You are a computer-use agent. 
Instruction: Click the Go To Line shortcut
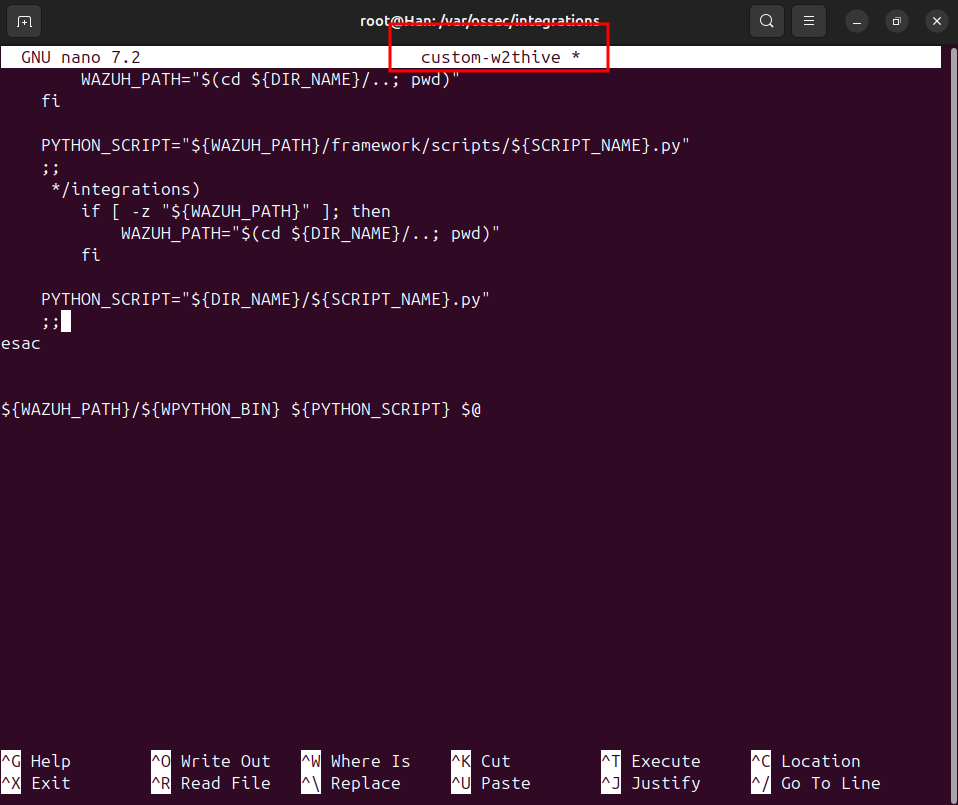830,783
